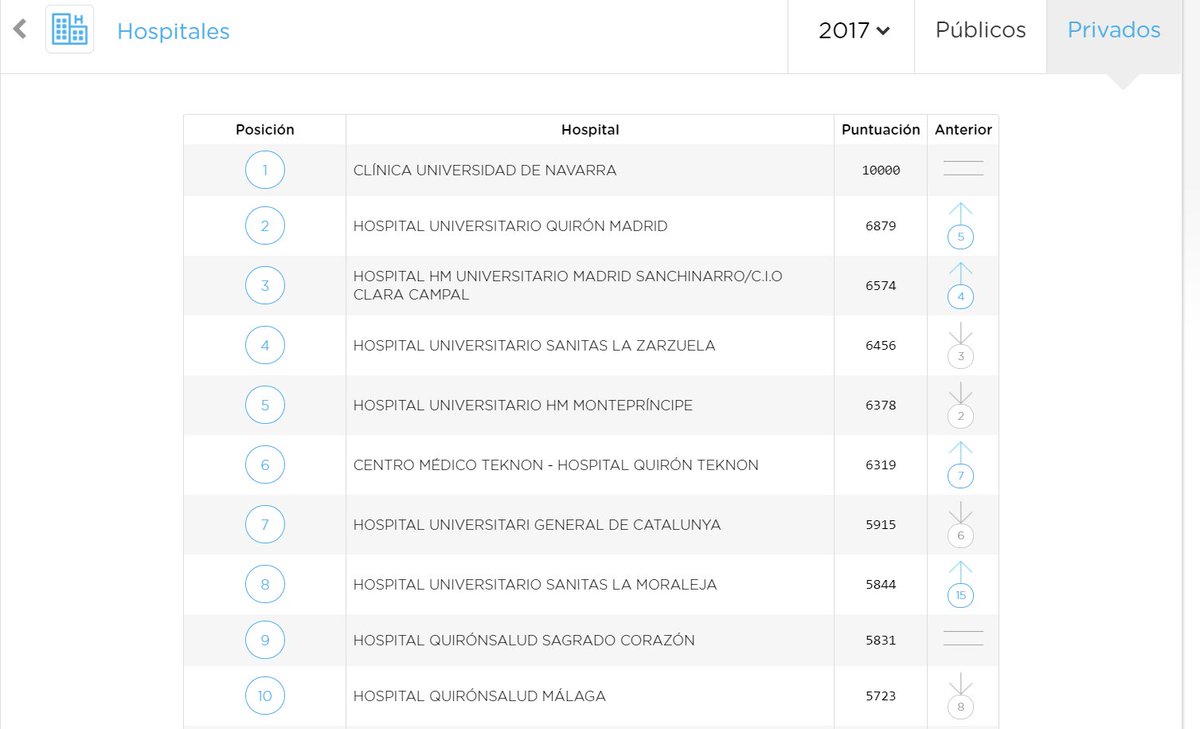The height and width of the screenshot is (729, 1200).
Task: Click unchanged-rank indicator for Sagrado Corazón row
Action: [963, 639]
